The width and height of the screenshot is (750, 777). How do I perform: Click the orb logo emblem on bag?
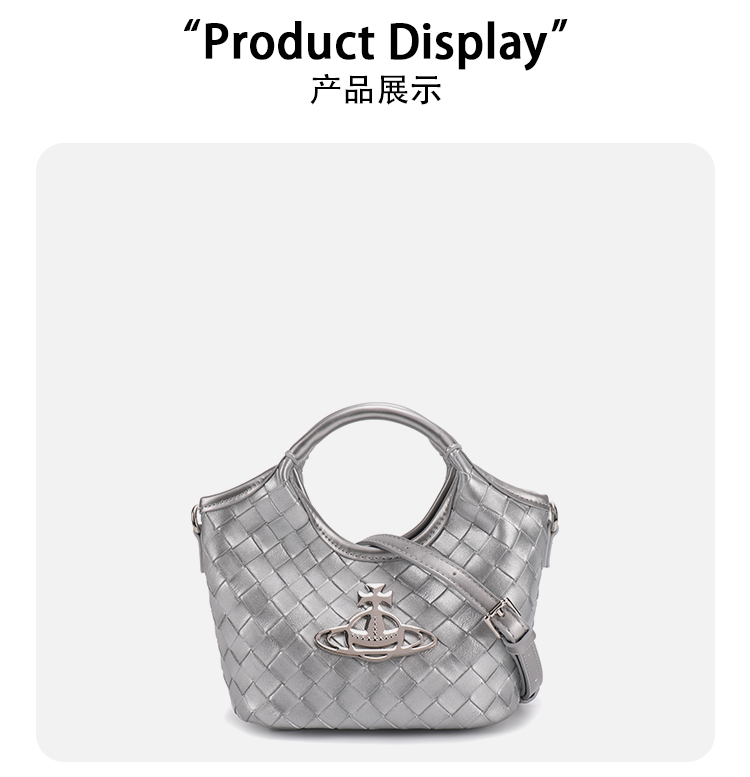click(x=375, y=623)
